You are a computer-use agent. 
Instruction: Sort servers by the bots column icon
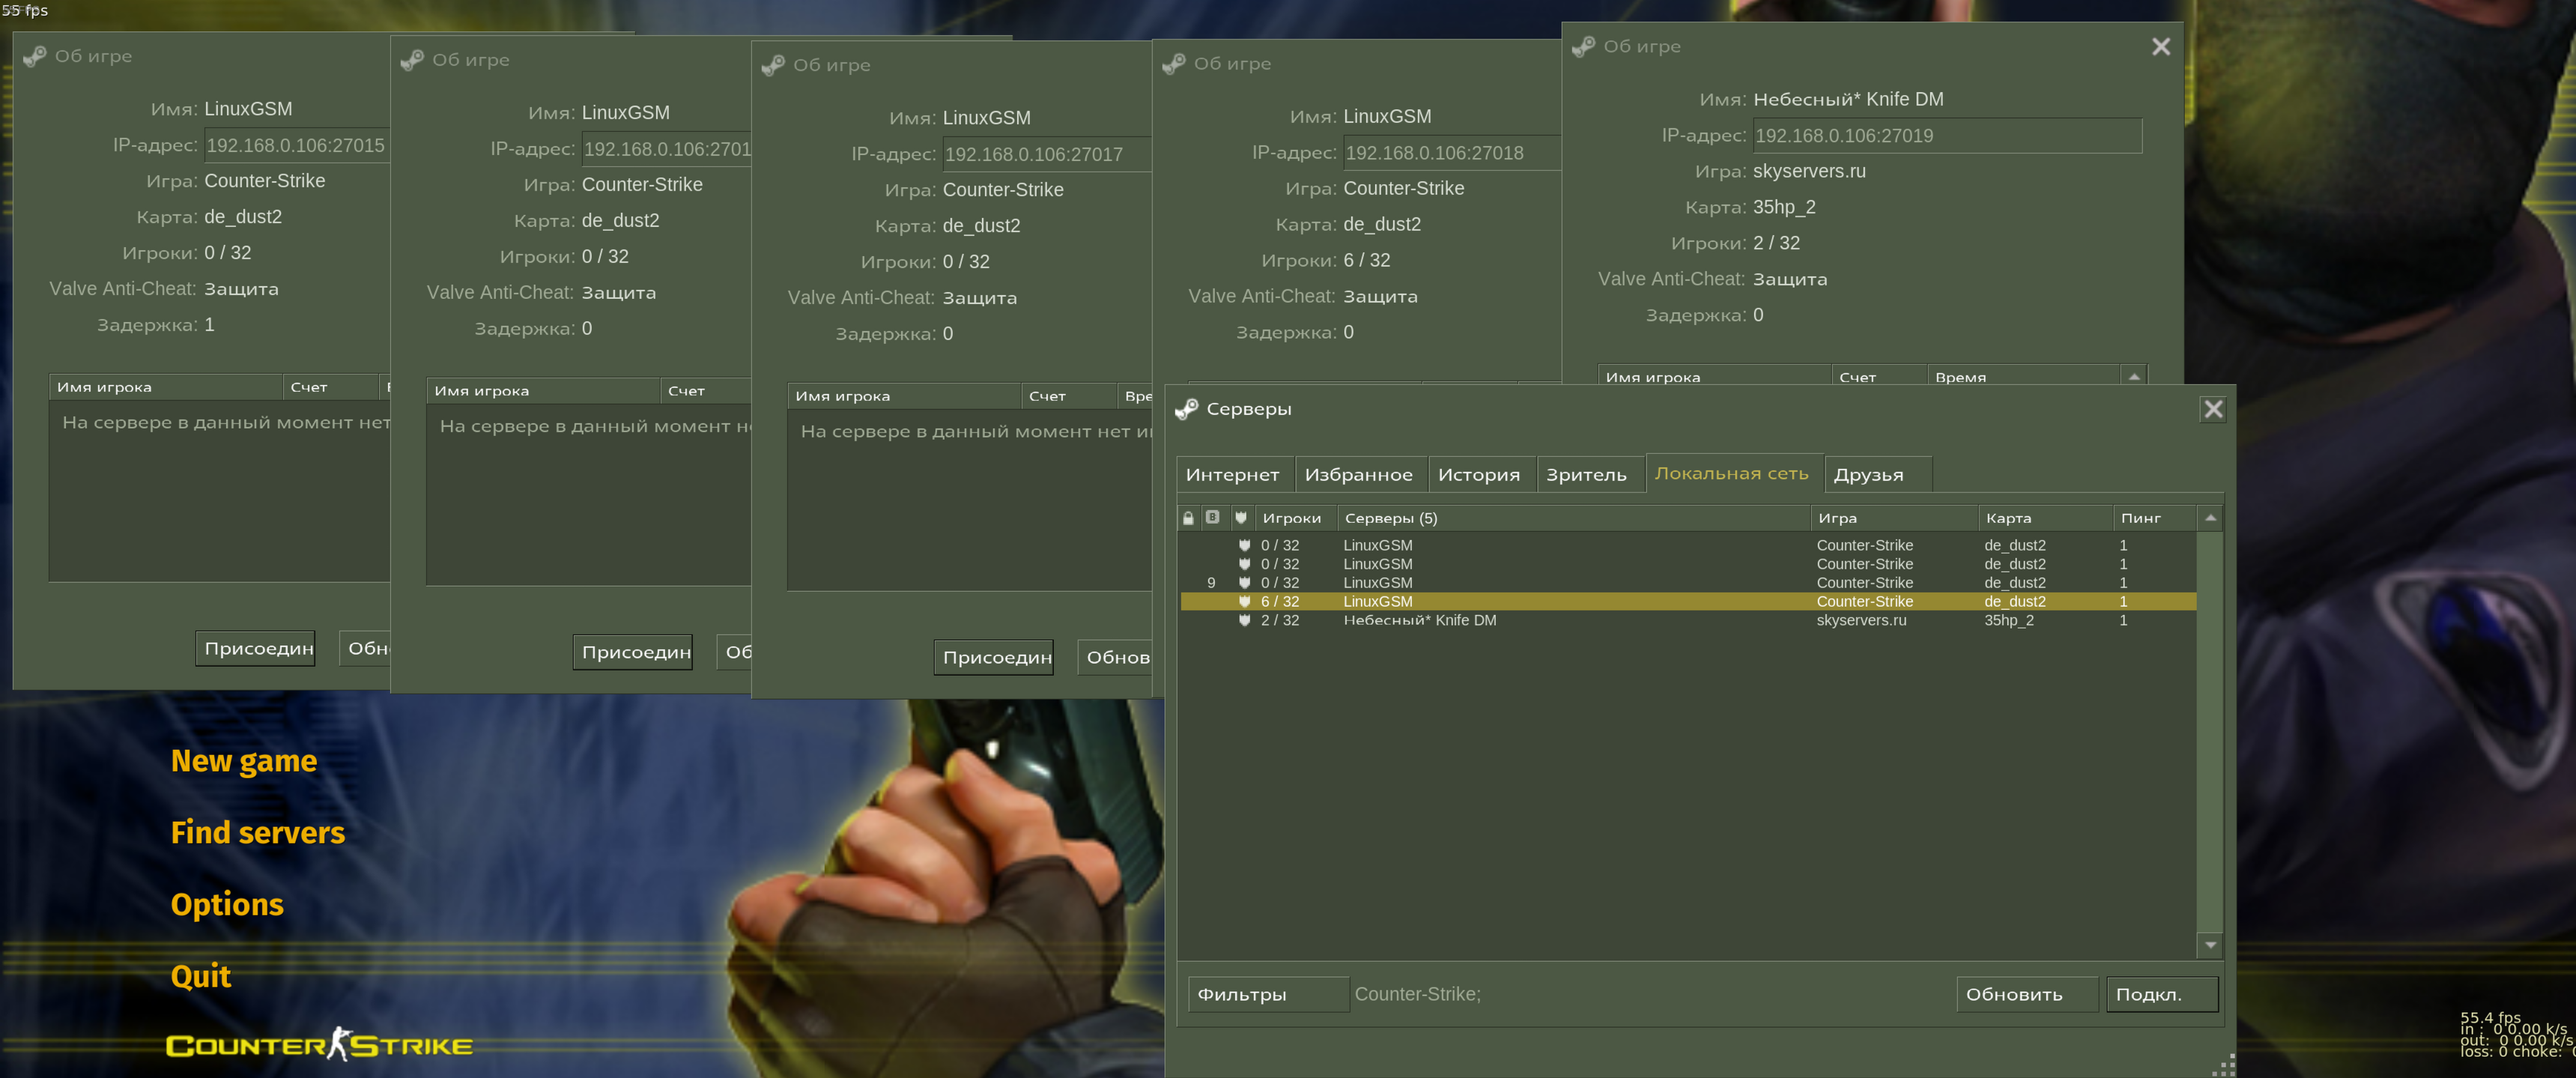click(x=1212, y=518)
